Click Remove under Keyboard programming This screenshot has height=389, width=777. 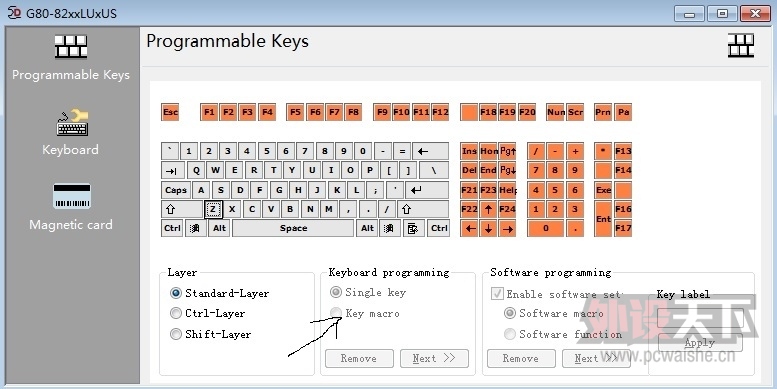pyautogui.click(x=359, y=358)
